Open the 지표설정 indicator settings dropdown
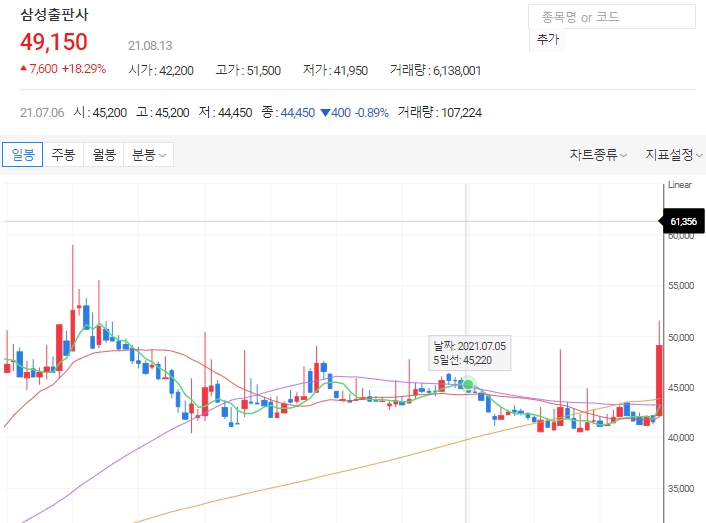706x523 pixels. click(674, 154)
